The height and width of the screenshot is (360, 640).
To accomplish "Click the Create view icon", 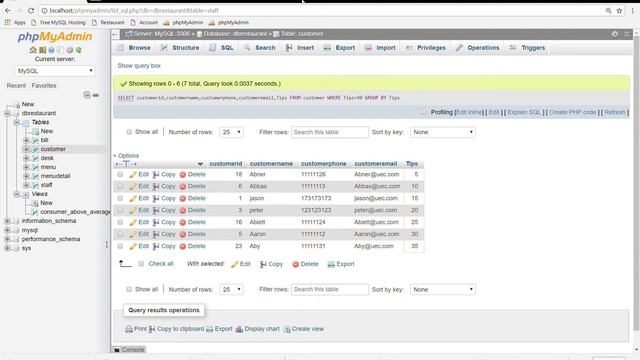I will pos(287,329).
